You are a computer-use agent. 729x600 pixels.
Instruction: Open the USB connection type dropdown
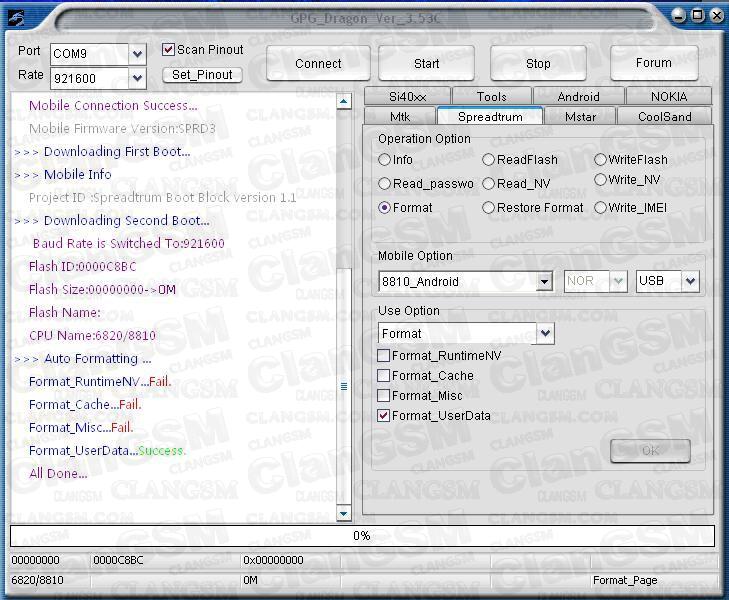tap(690, 281)
